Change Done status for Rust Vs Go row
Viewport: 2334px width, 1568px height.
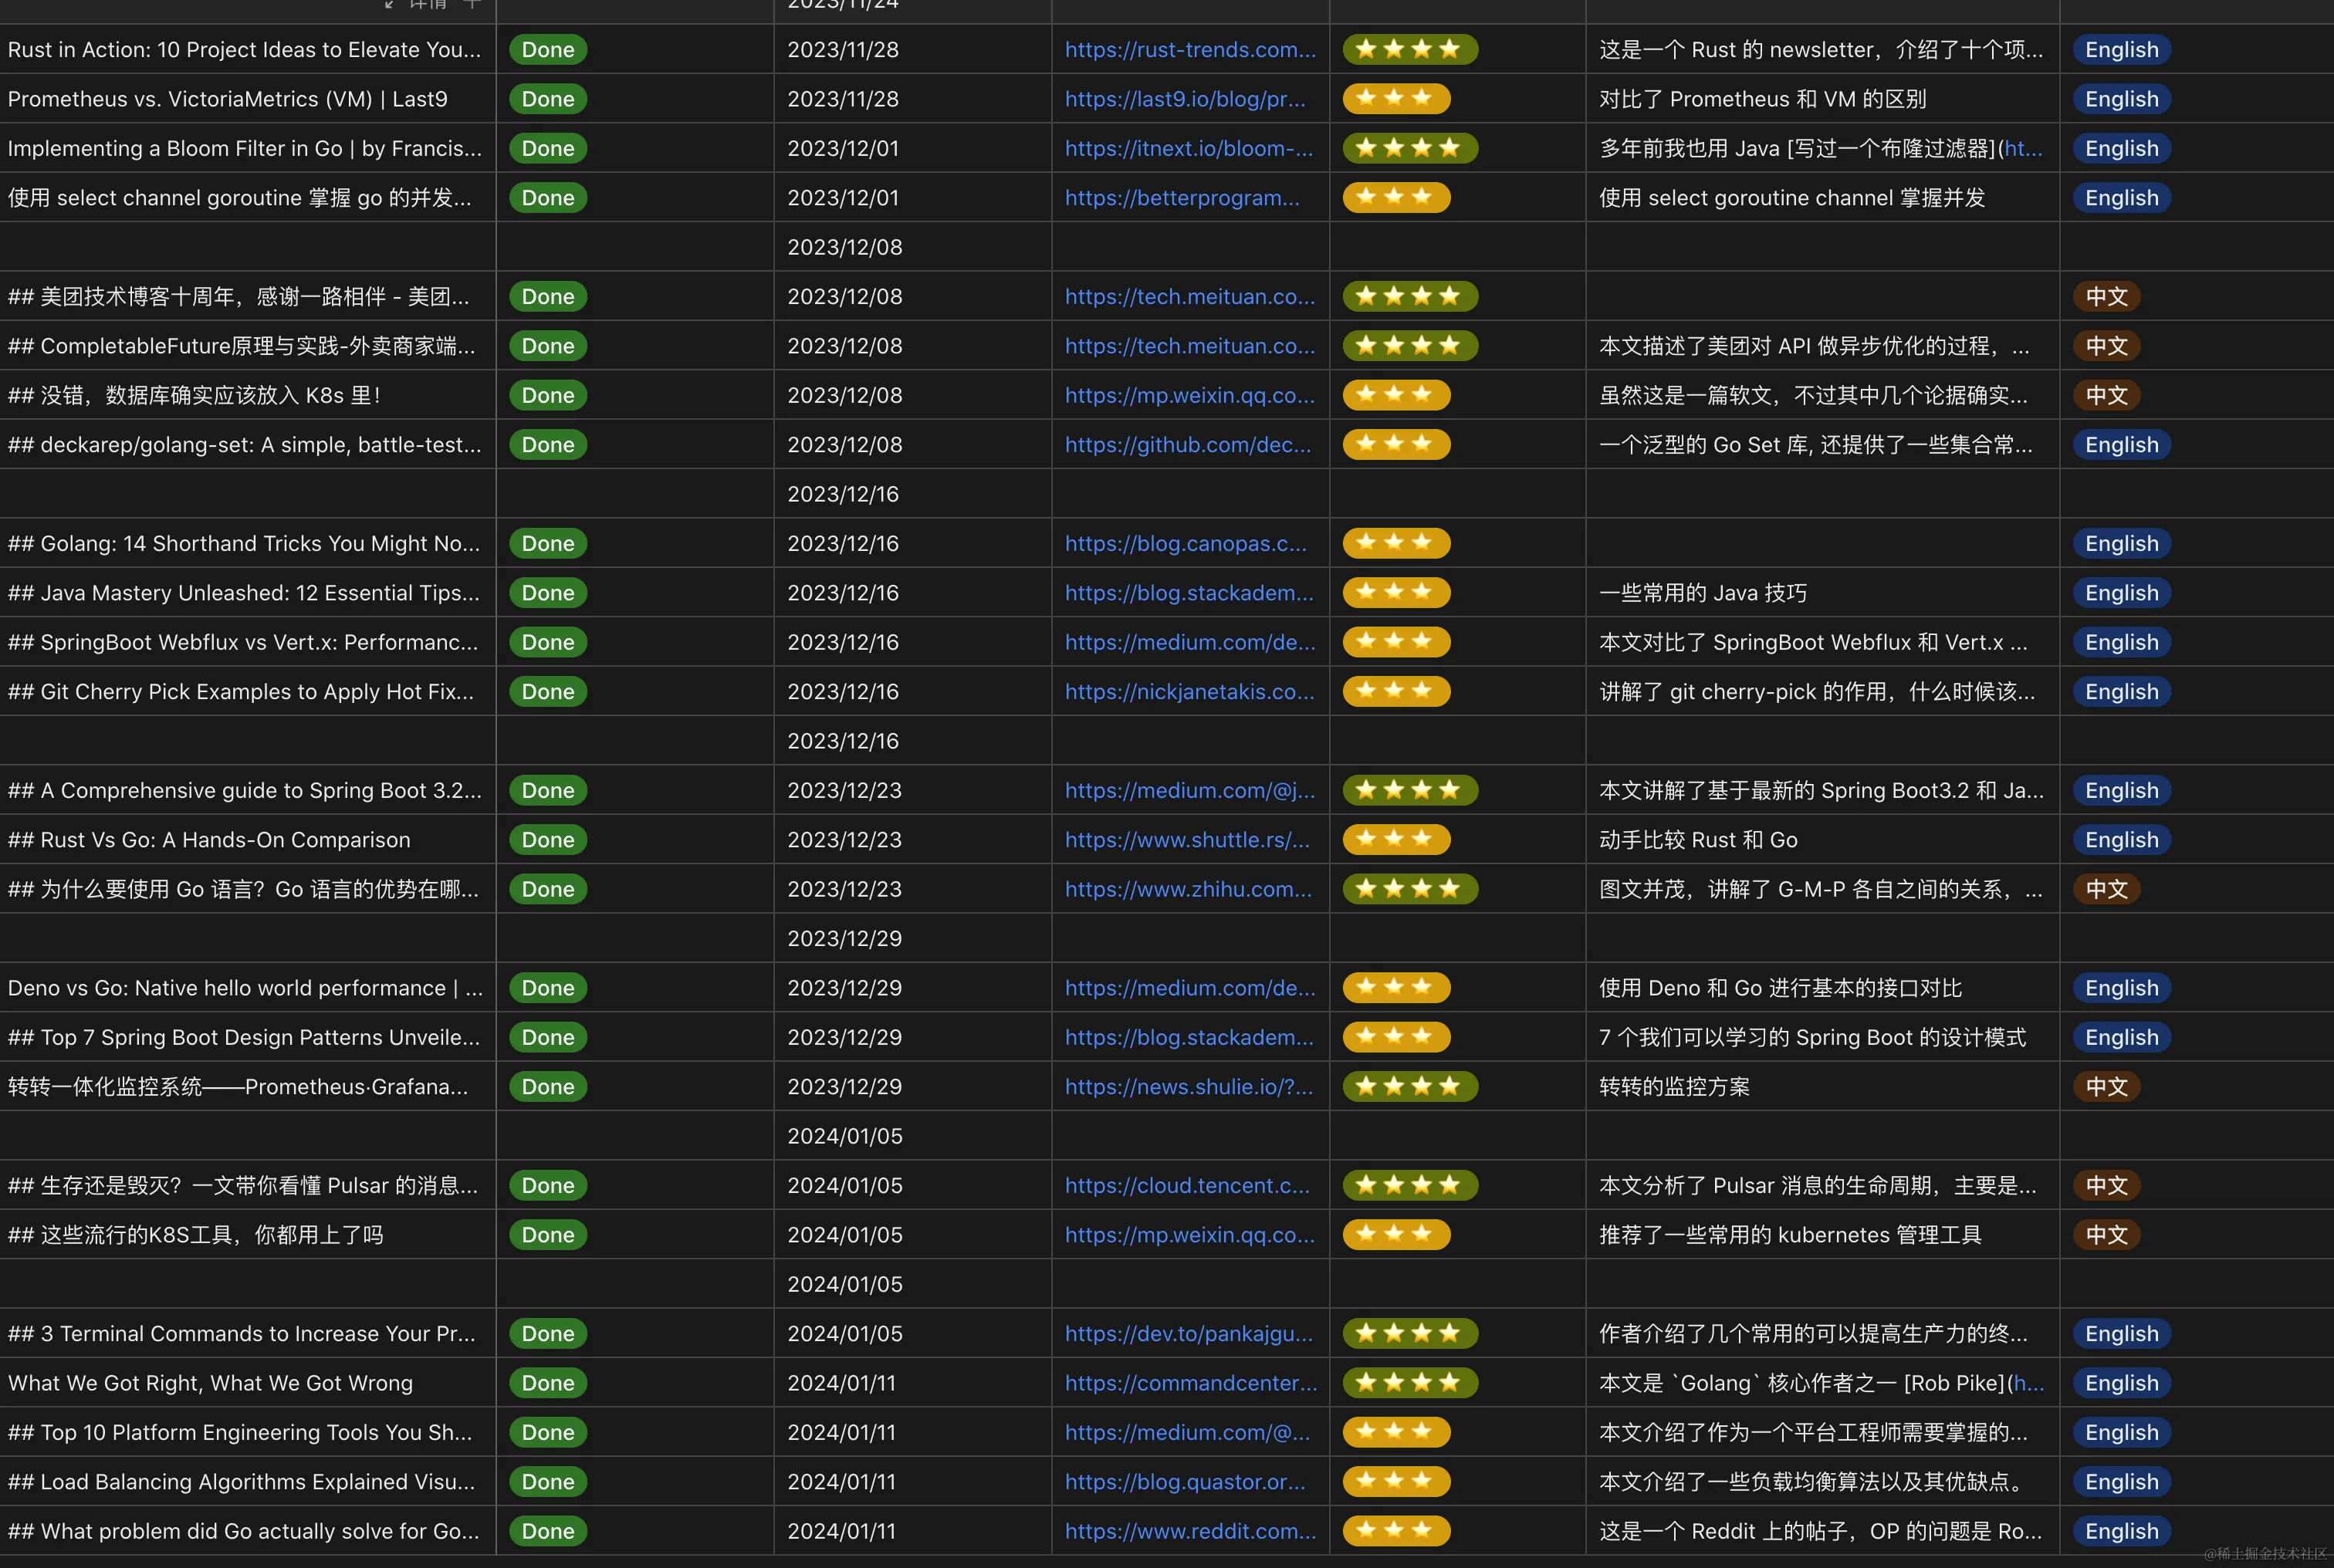[x=547, y=840]
